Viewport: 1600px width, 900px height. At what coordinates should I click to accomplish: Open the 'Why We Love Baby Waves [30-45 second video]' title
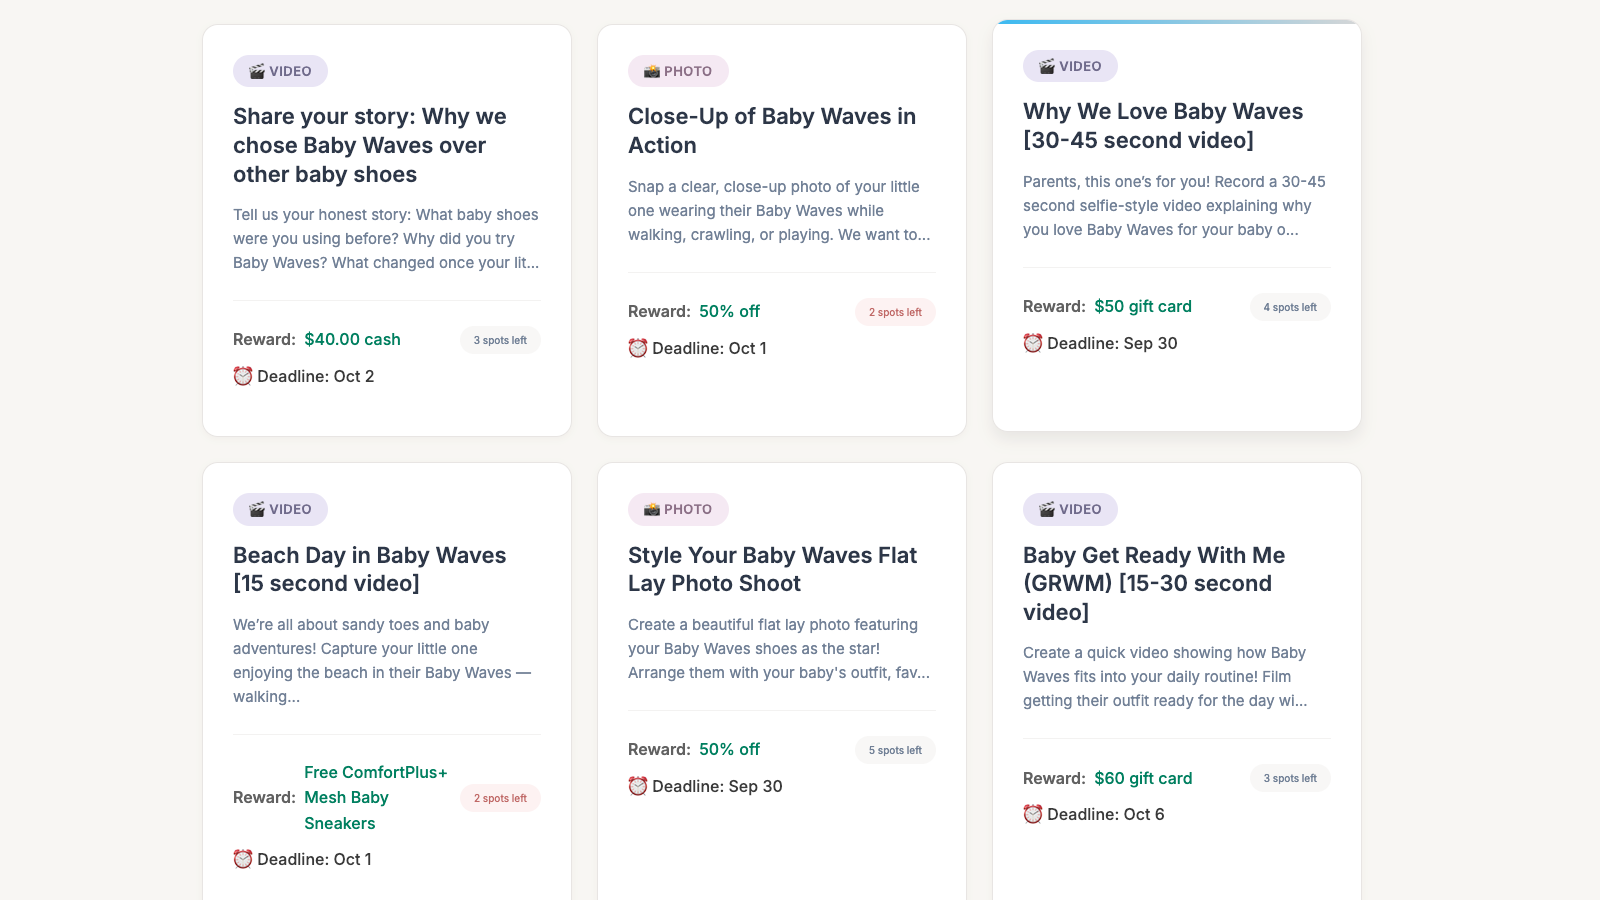click(x=1163, y=126)
